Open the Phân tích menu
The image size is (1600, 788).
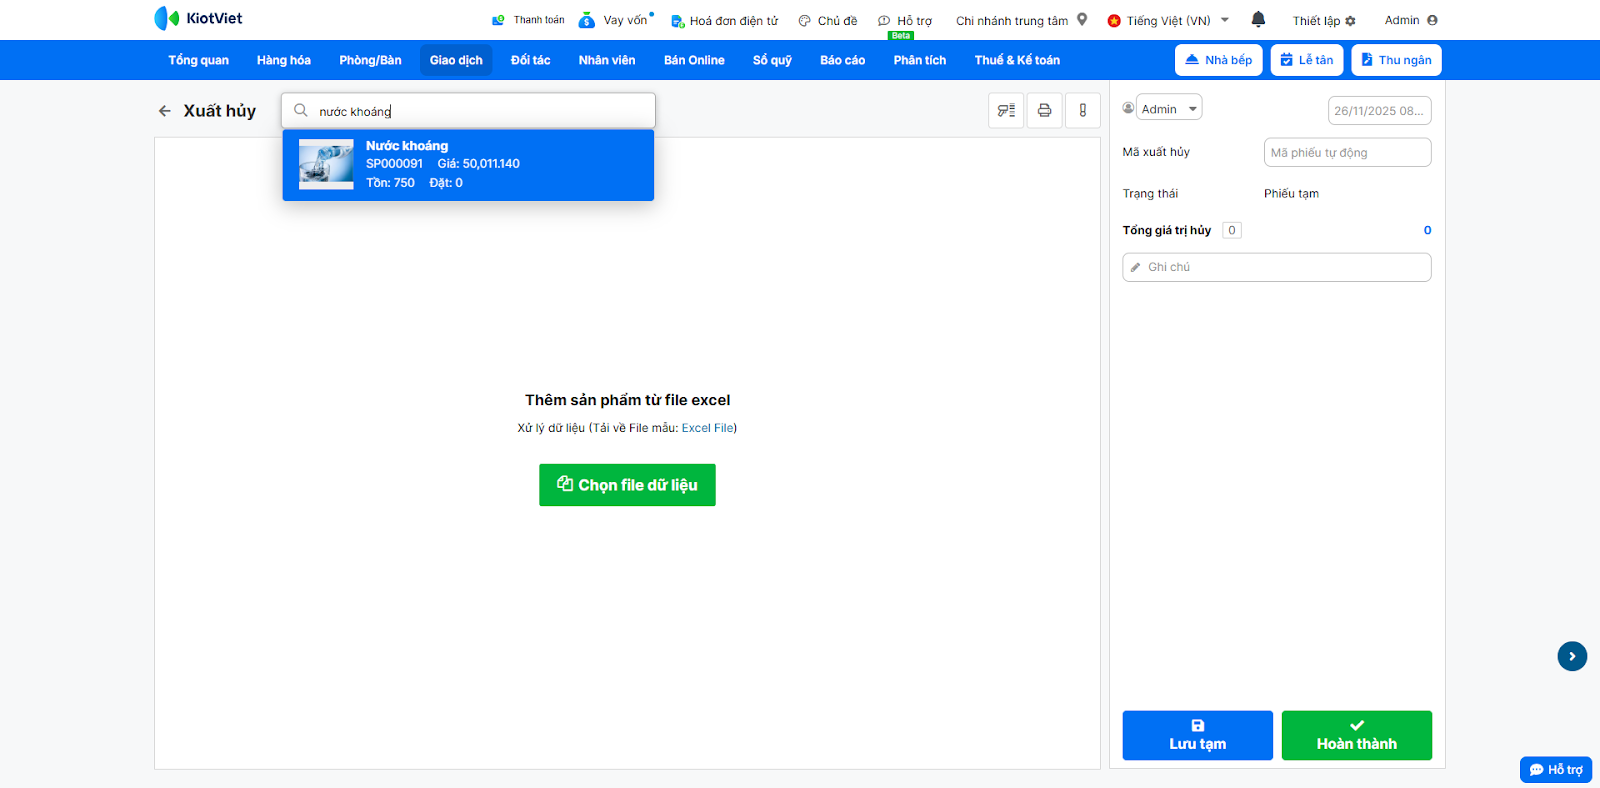[920, 60]
